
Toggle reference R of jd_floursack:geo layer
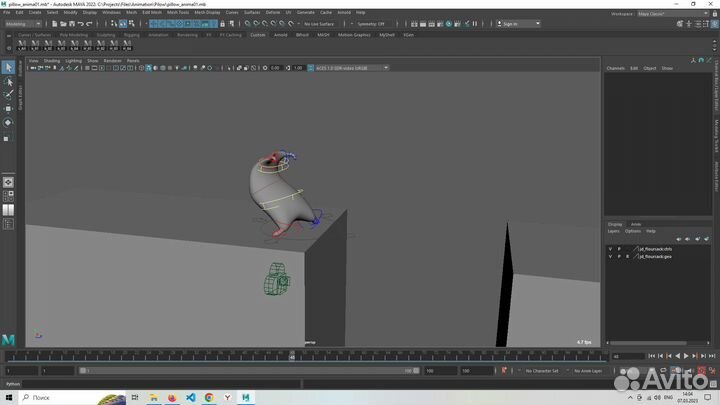coord(627,257)
